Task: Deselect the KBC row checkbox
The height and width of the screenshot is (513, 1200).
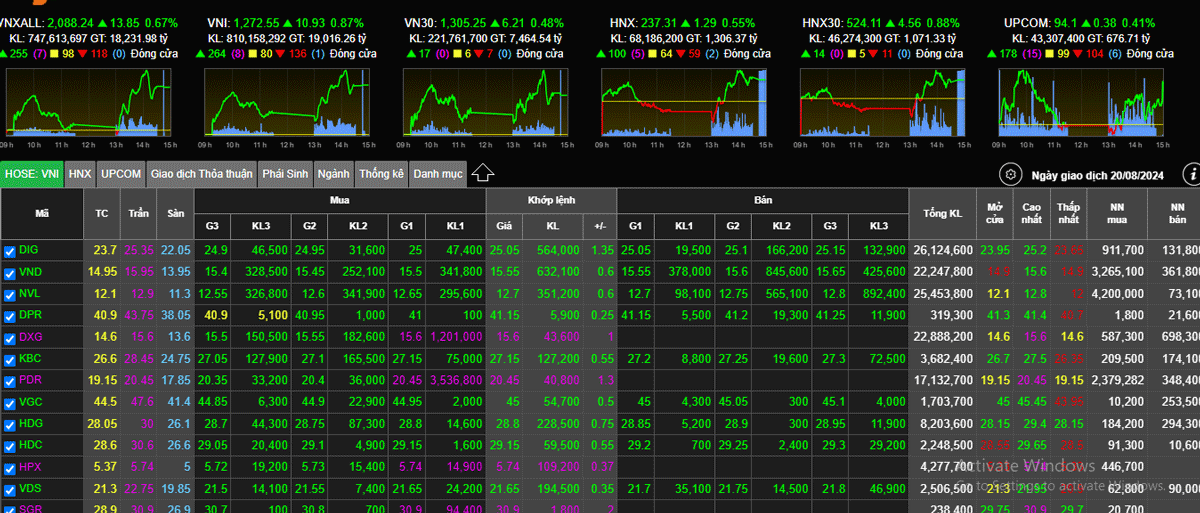Action: [9, 359]
